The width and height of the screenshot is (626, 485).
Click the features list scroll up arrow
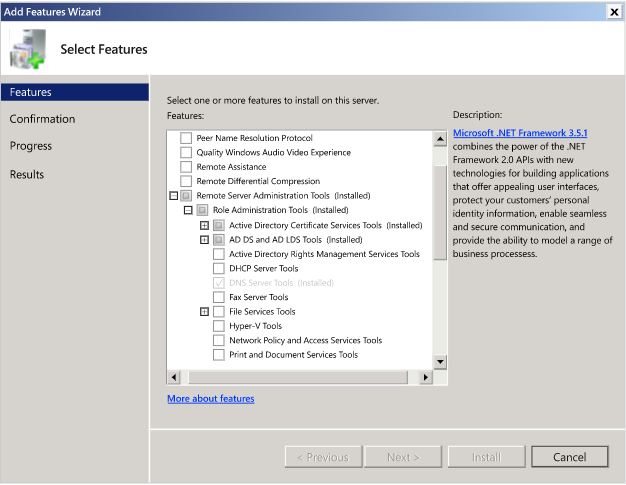[440, 139]
